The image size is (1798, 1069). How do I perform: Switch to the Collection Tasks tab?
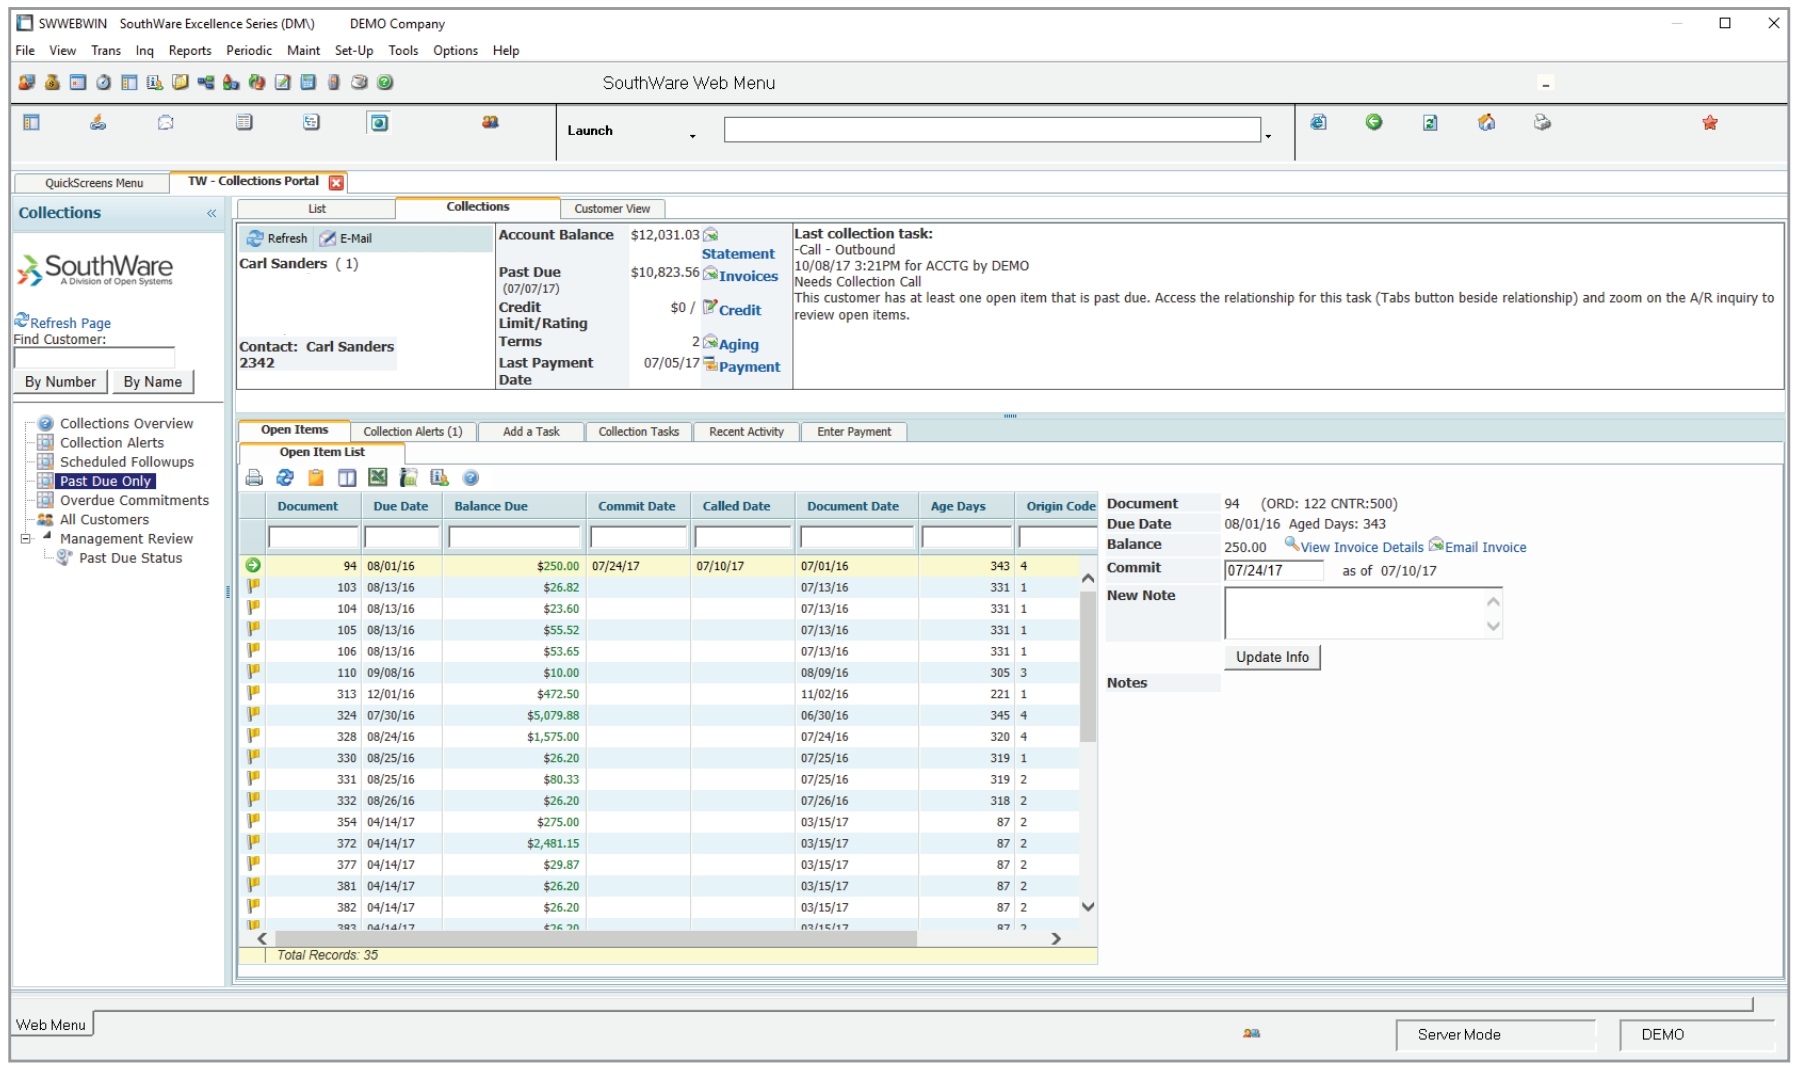coord(638,432)
